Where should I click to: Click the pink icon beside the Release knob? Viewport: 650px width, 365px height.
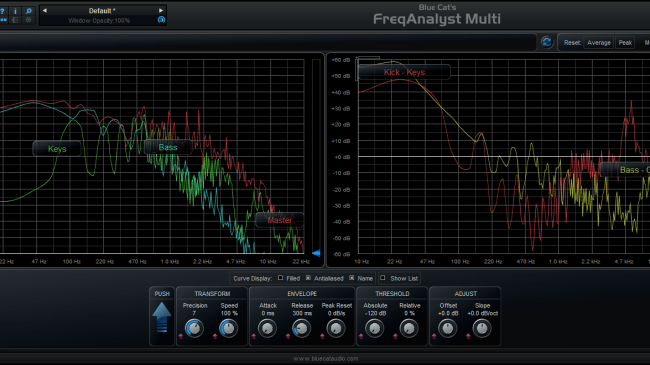(x=288, y=336)
